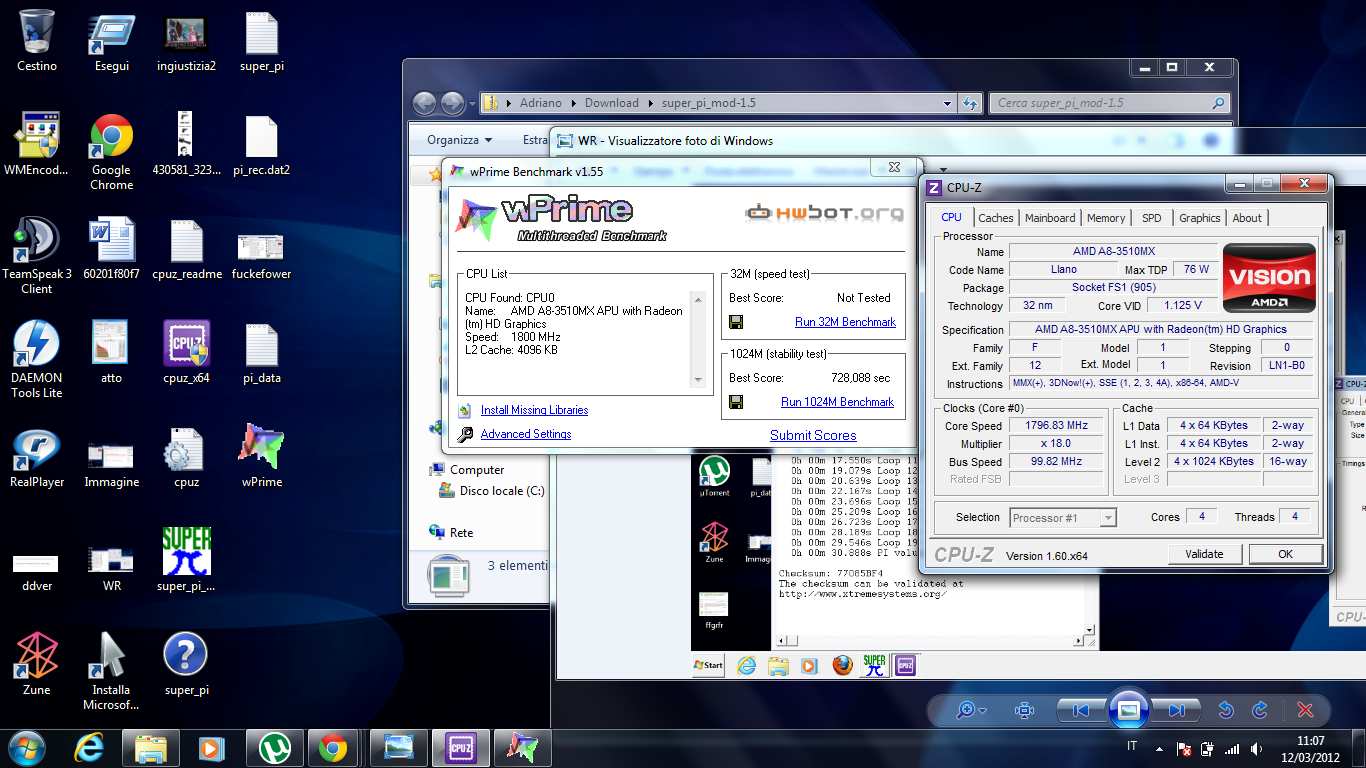Select the super_pi_... desktop application icon
The height and width of the screenshot is (768, 1366).
coord(186,561)
